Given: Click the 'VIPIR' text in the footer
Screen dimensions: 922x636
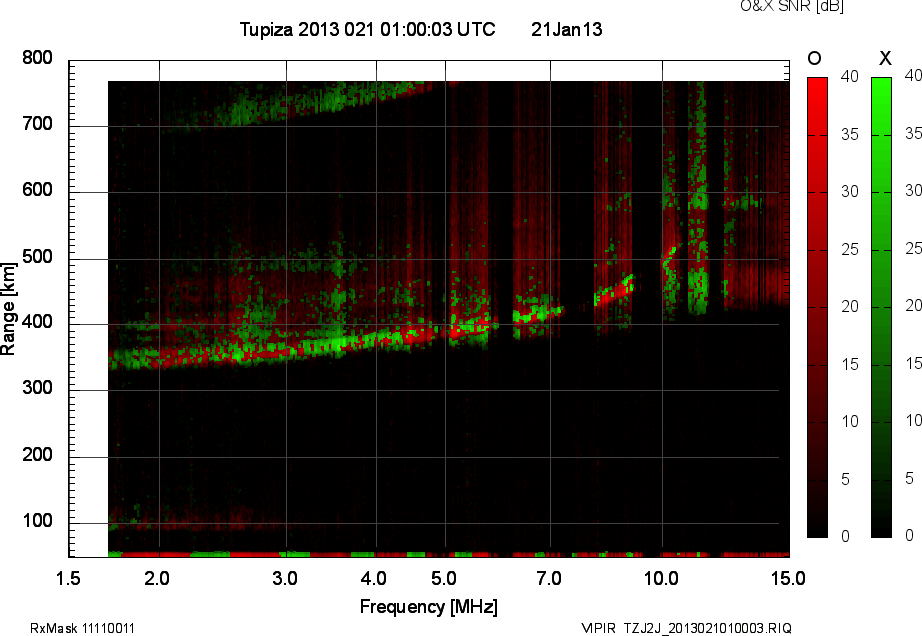Looking at the screenshot, I should [599, 628].
